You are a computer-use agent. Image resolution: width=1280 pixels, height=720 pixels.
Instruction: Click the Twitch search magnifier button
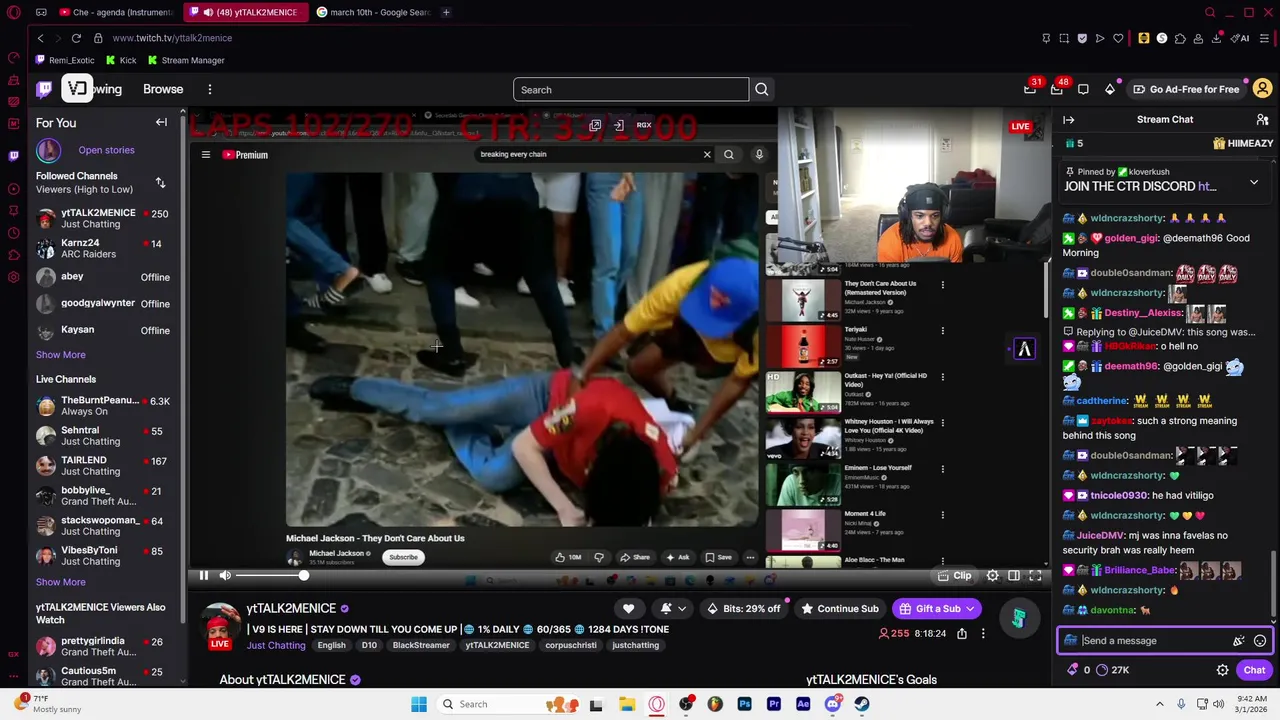[x=761, y=90]
